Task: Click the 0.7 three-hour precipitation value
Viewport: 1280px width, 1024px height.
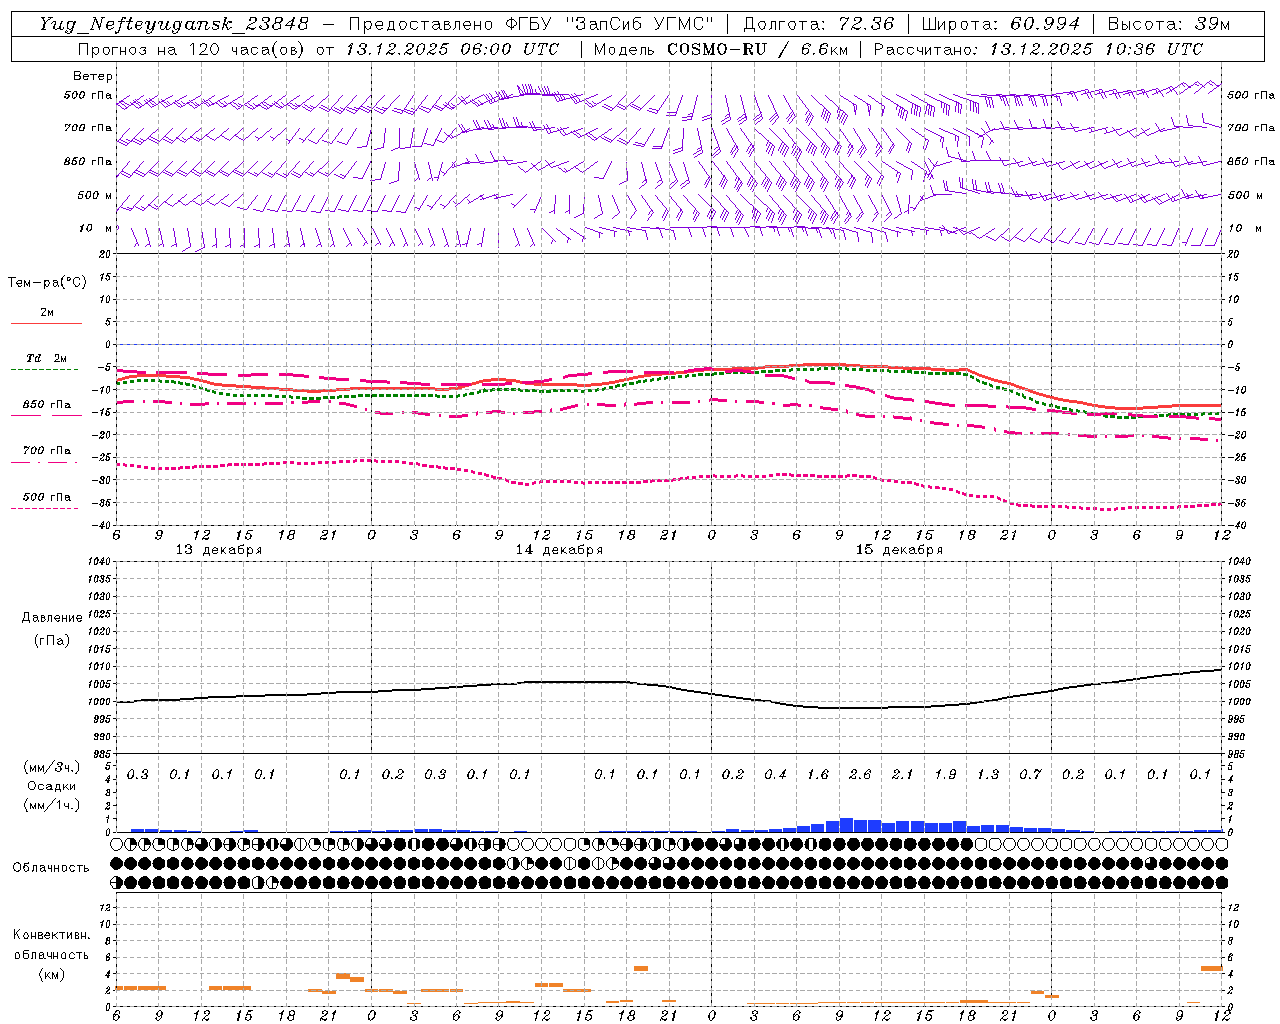Action: point(1030,775)
